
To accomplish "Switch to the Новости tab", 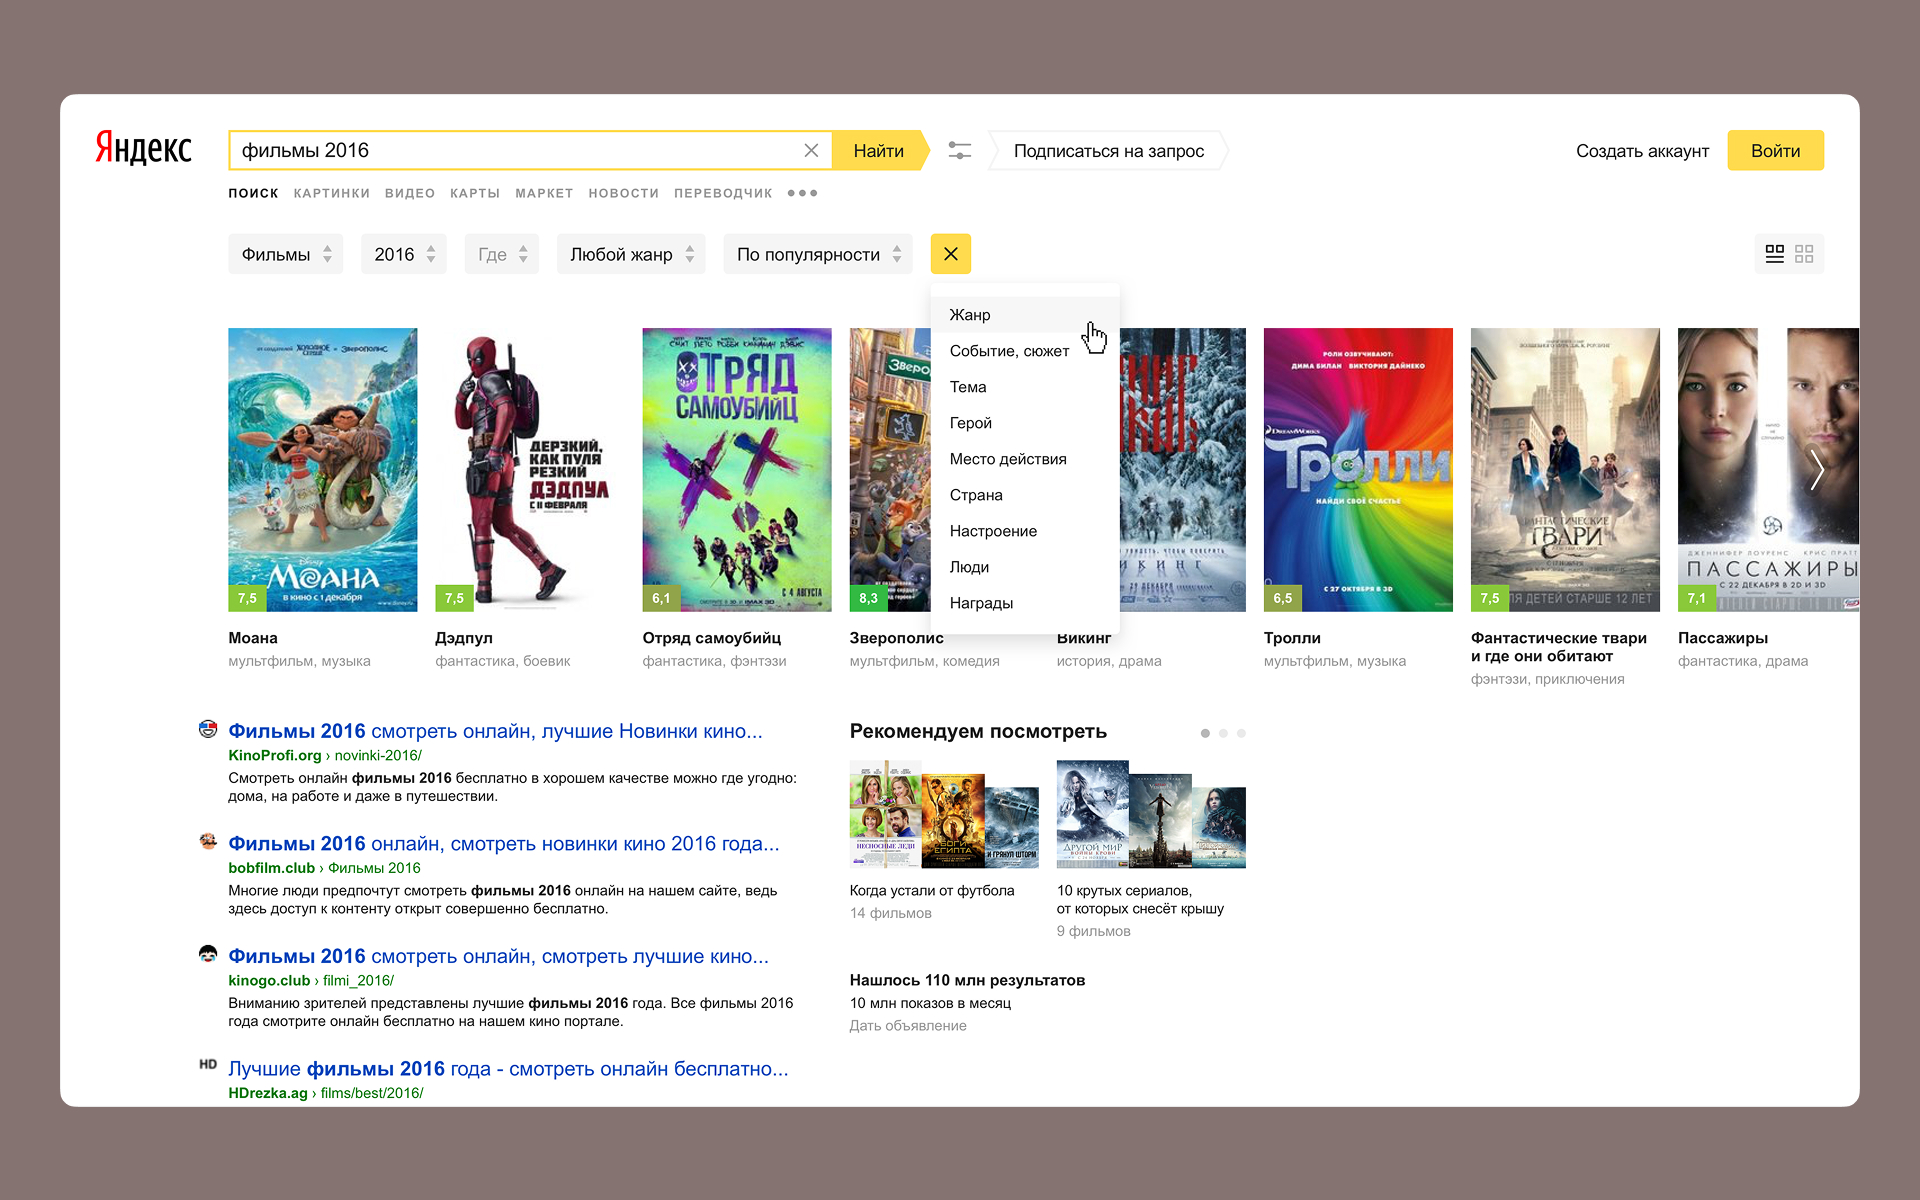I will coord(624,193).
